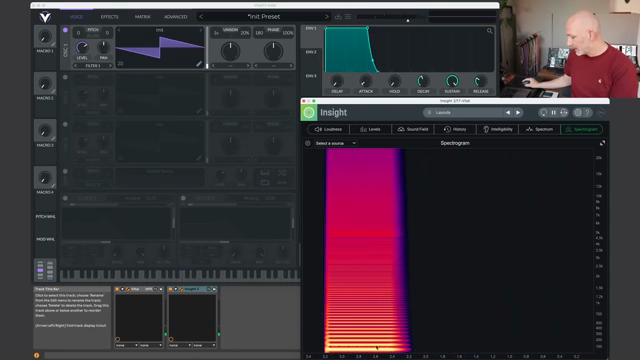Screen dimensions: 640x360
Task: Open the Select a source dropdown
Action: [336, 143]
